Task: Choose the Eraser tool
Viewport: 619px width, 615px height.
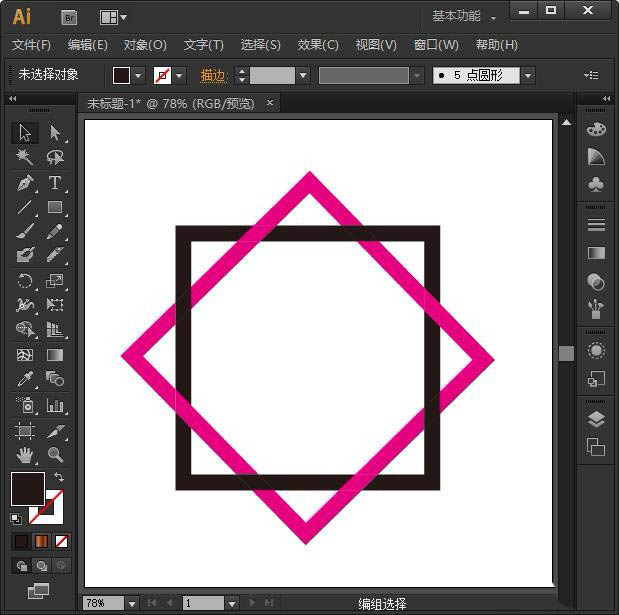Action: [x=55, y=255]
